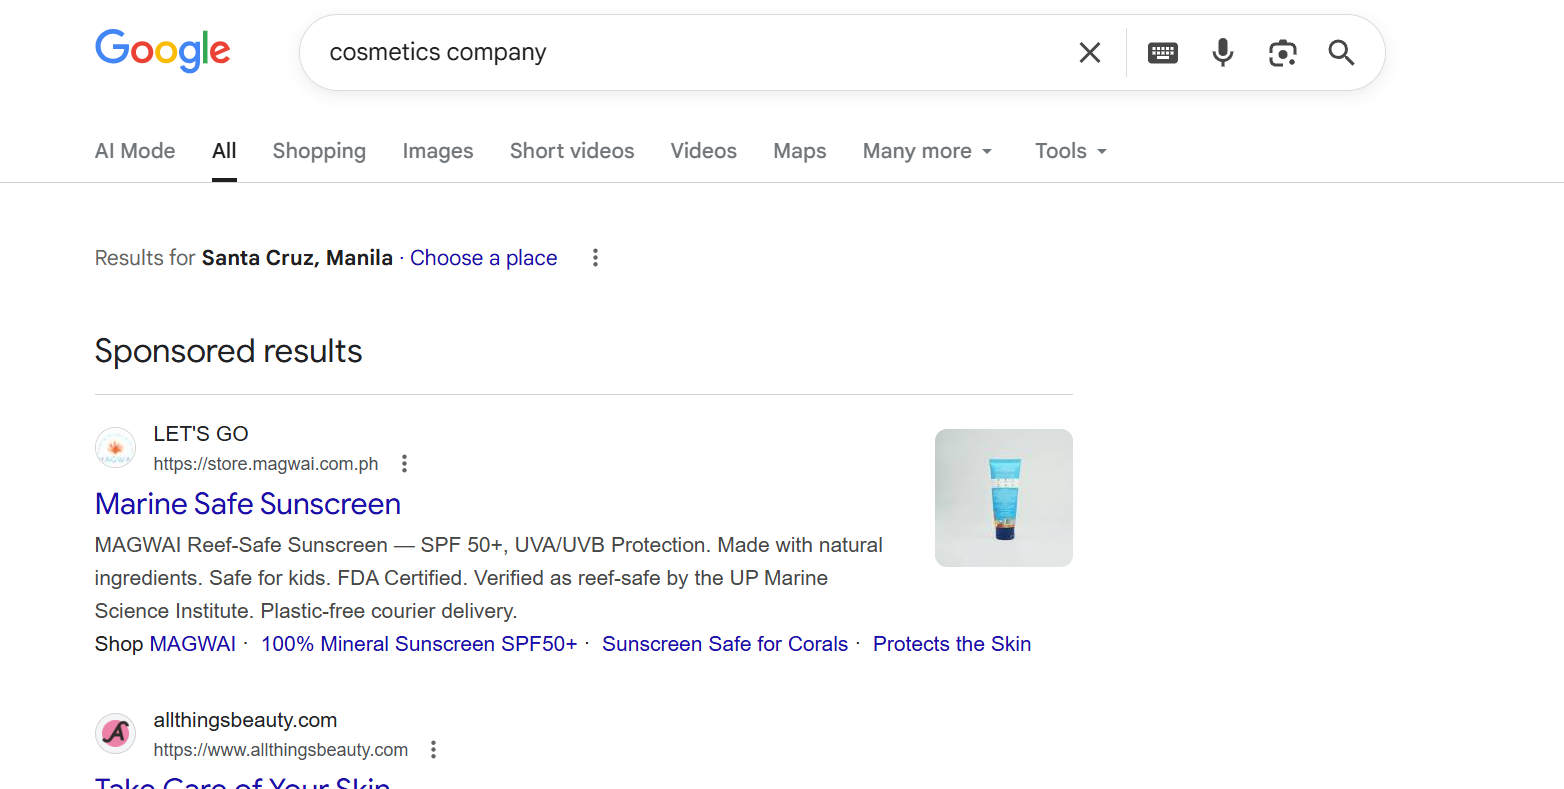The width and height of the screenshot is (1564, 789).
Task: Open the Marine Safe Sunscreen ad title
Action: point(248,504)
